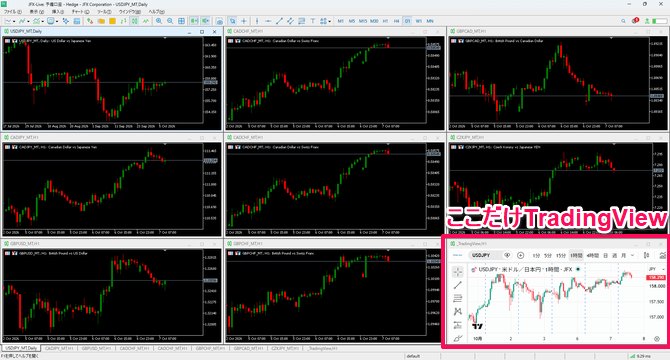Image resolution: width=670 pixels, height=360 pixels.
Task: Switch to M30 timeframe
Action: click(x=374, y=21)
